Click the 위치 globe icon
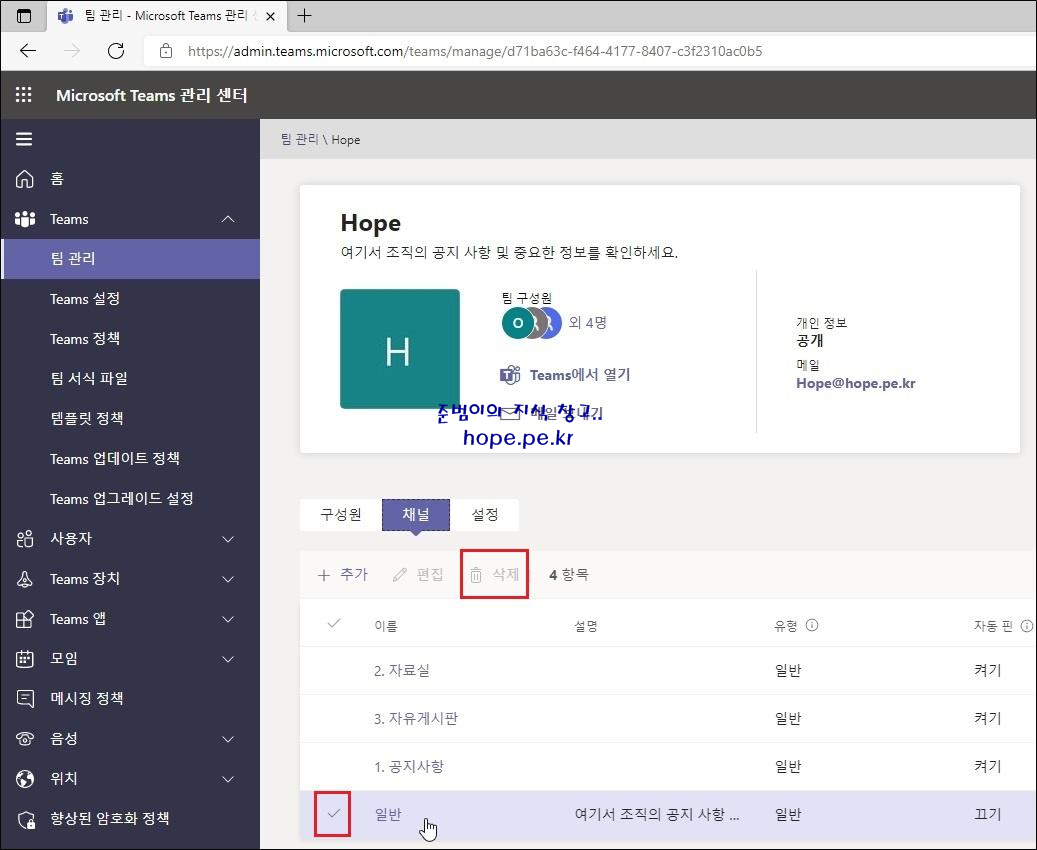This screenshot has width=1037, height=850. coord(24,779)
